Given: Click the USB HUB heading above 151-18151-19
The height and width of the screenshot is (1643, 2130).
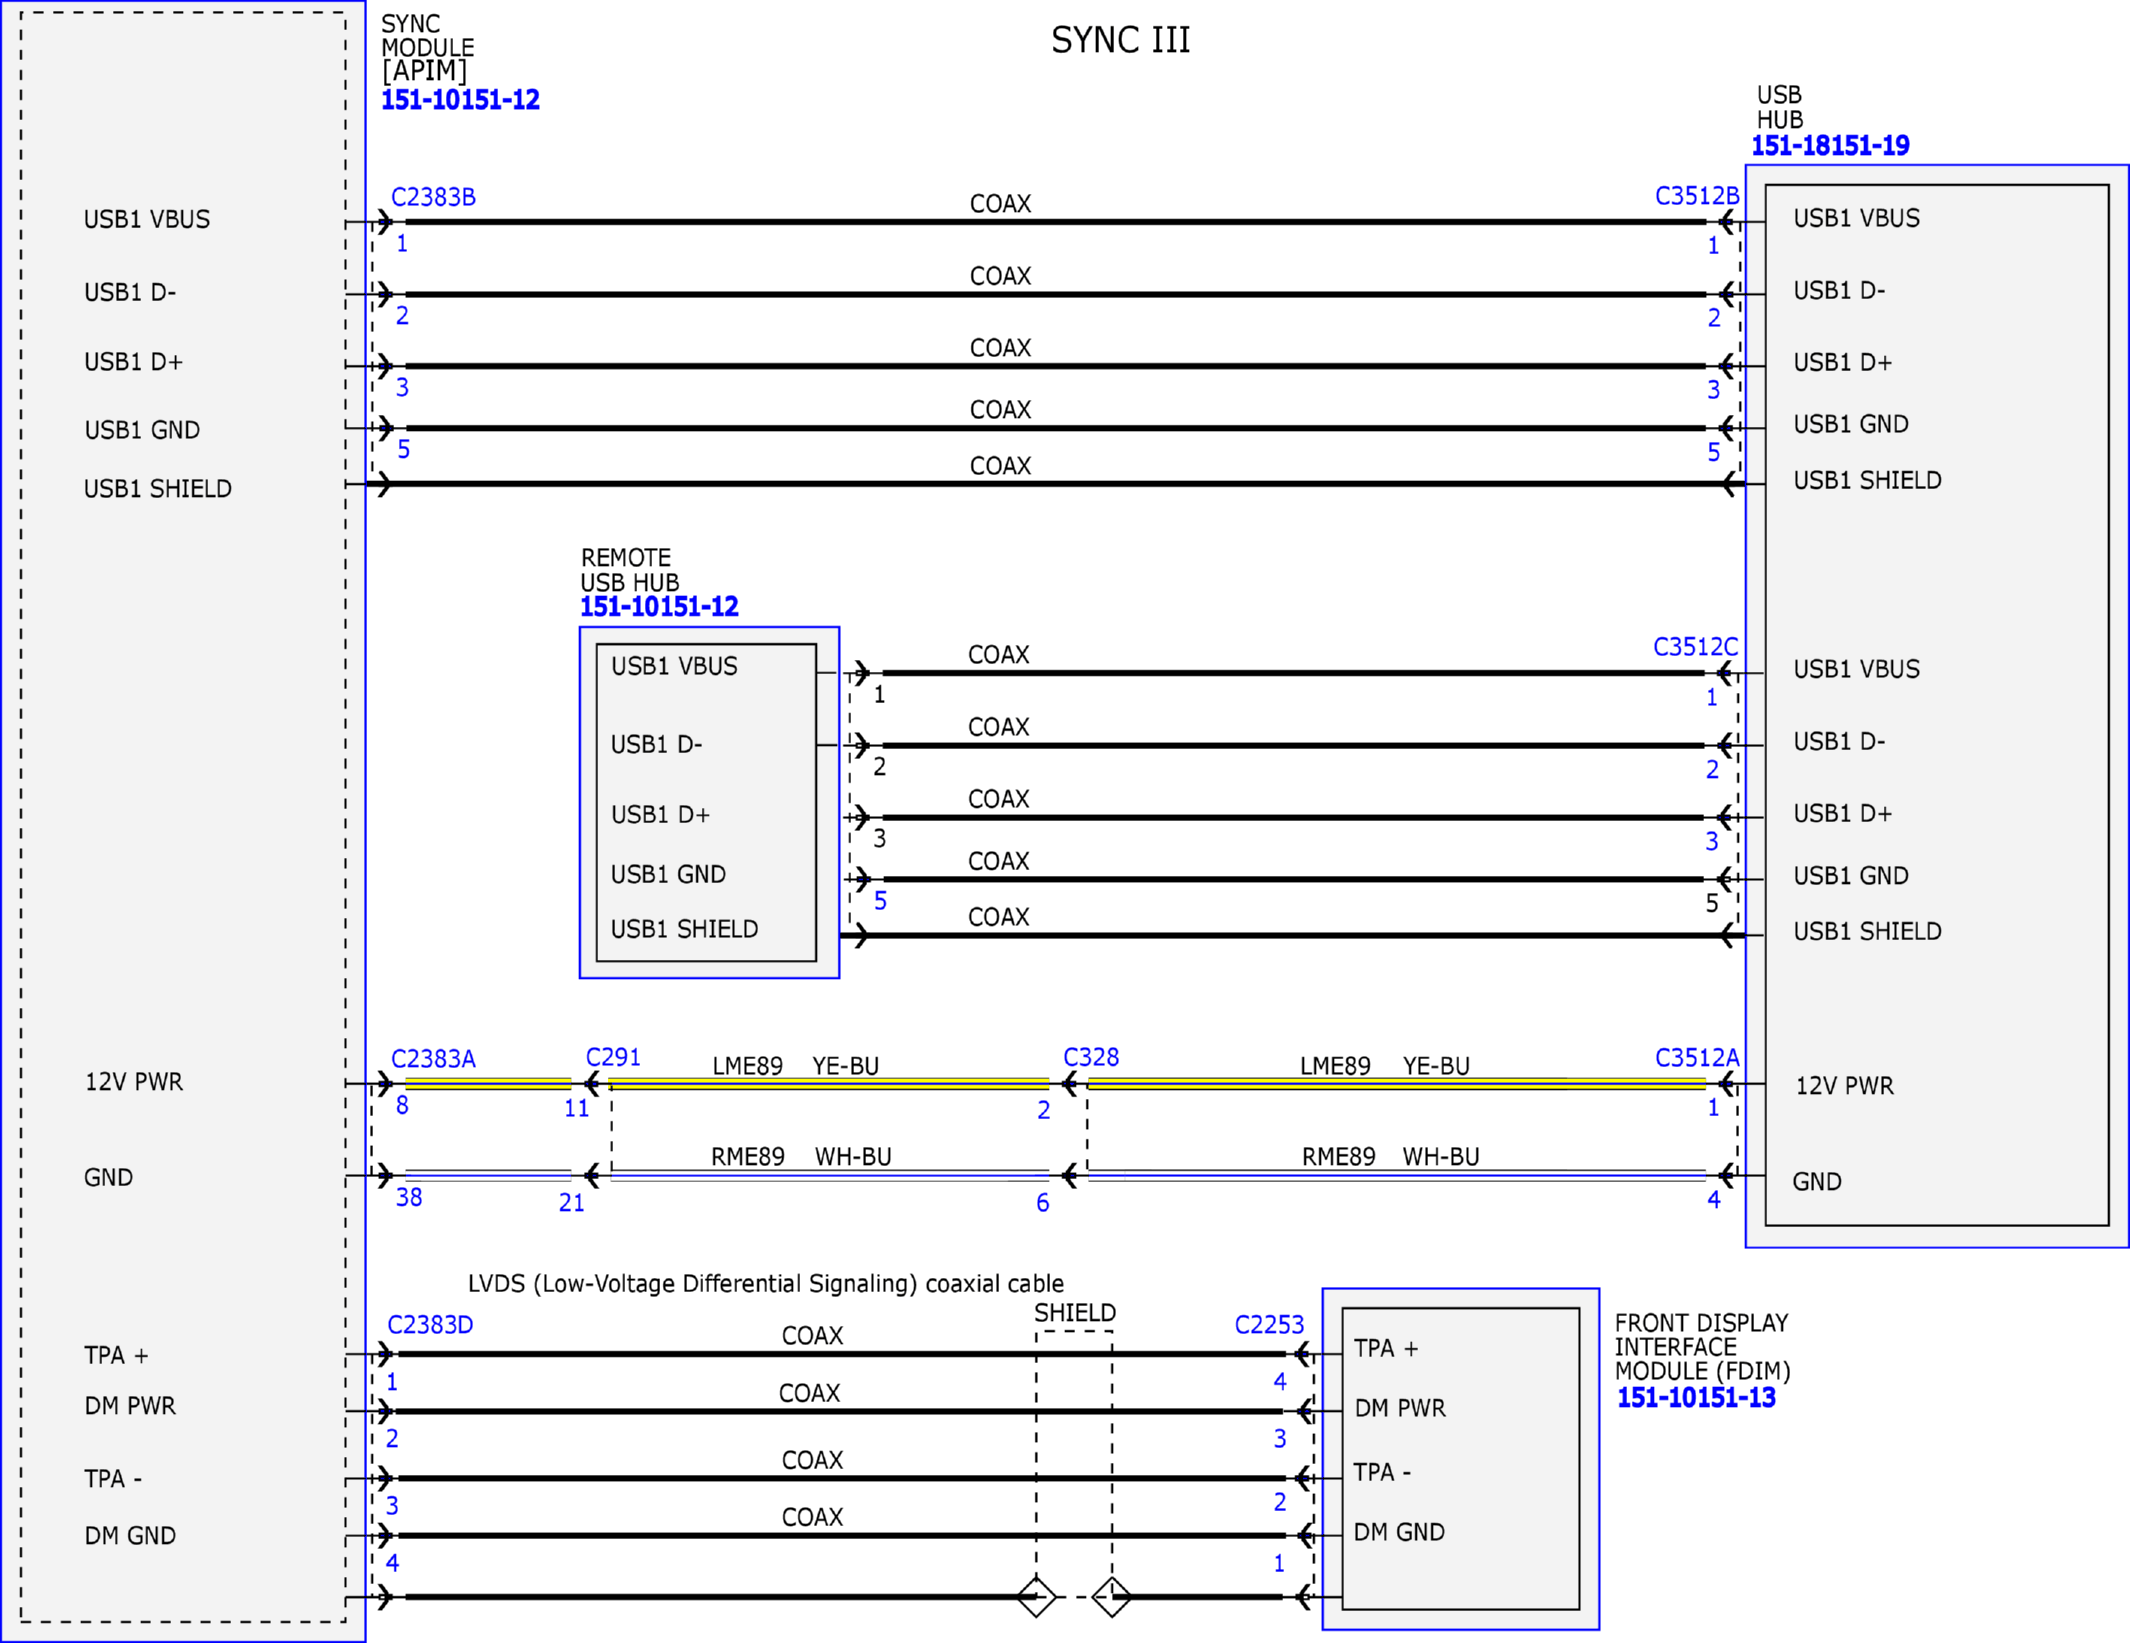Looking at the screenshot, I should coord(1780,107).
